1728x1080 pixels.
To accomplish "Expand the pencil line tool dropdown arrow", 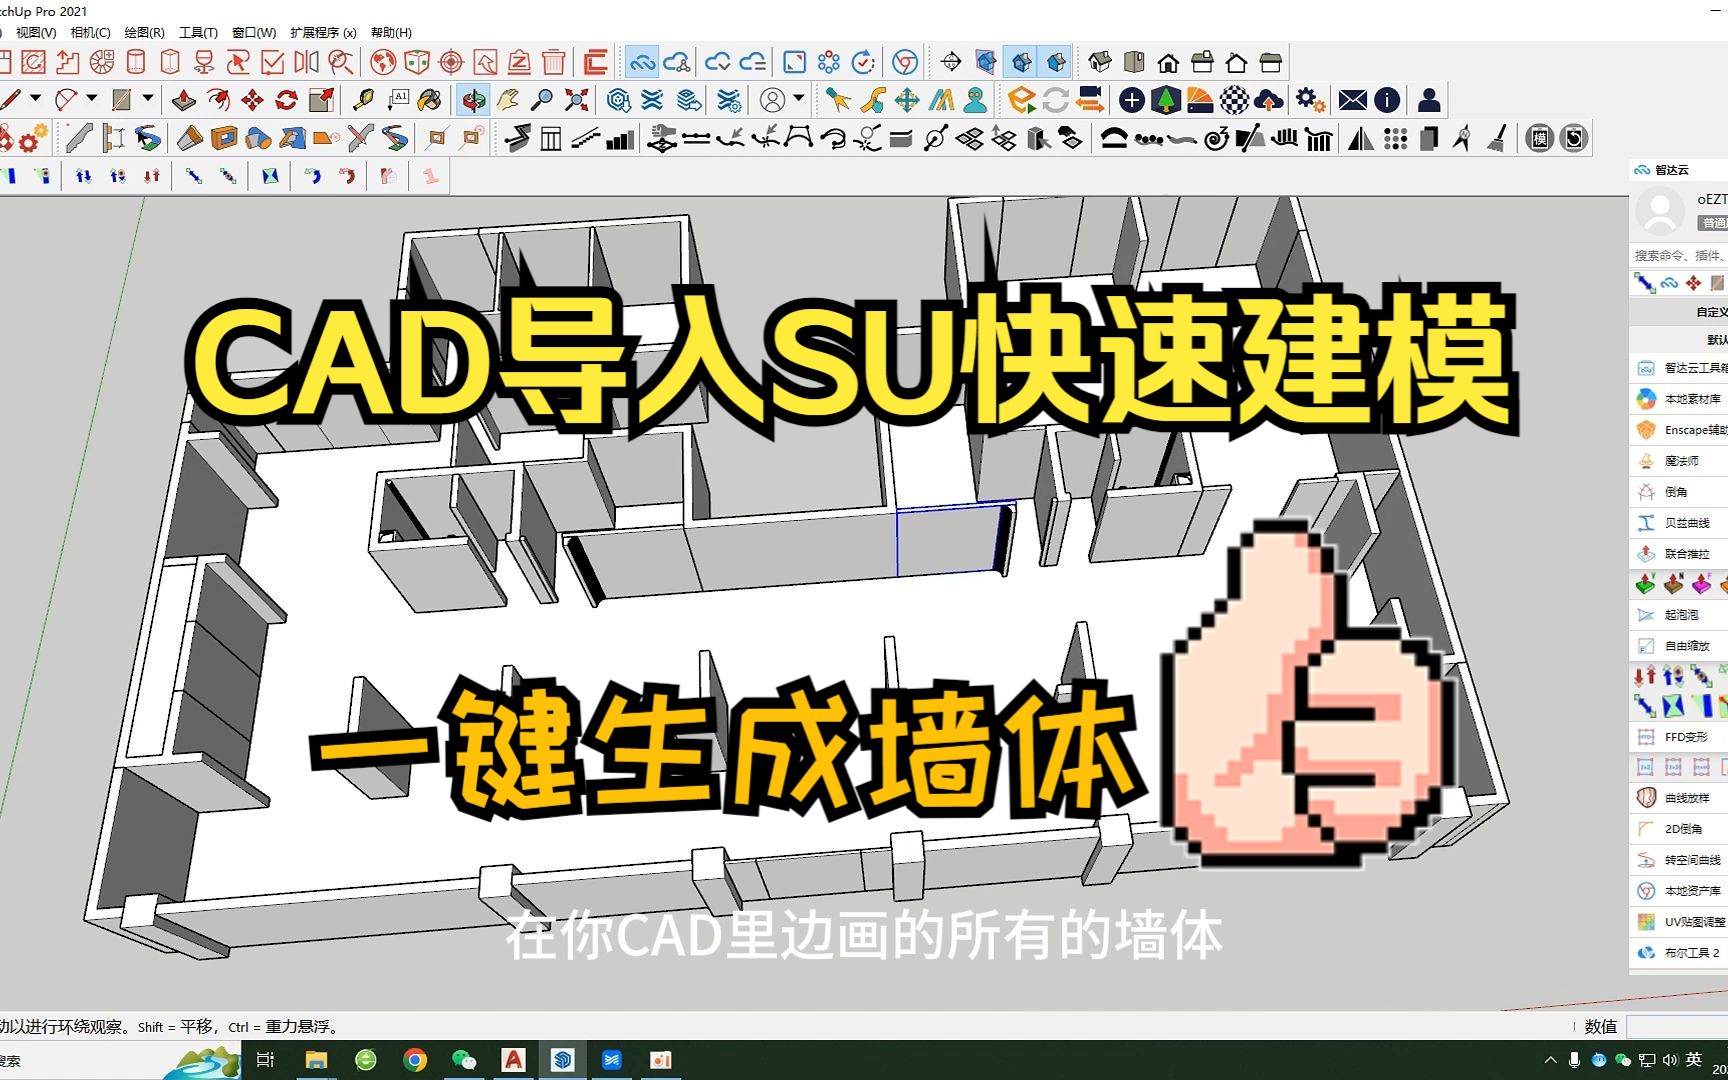I will point(35,98).
